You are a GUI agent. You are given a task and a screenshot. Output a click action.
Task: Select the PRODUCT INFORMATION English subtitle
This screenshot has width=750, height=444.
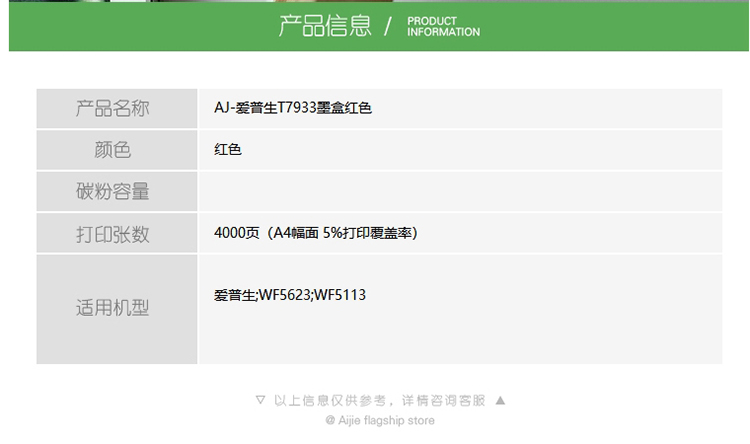coord(443,26)
